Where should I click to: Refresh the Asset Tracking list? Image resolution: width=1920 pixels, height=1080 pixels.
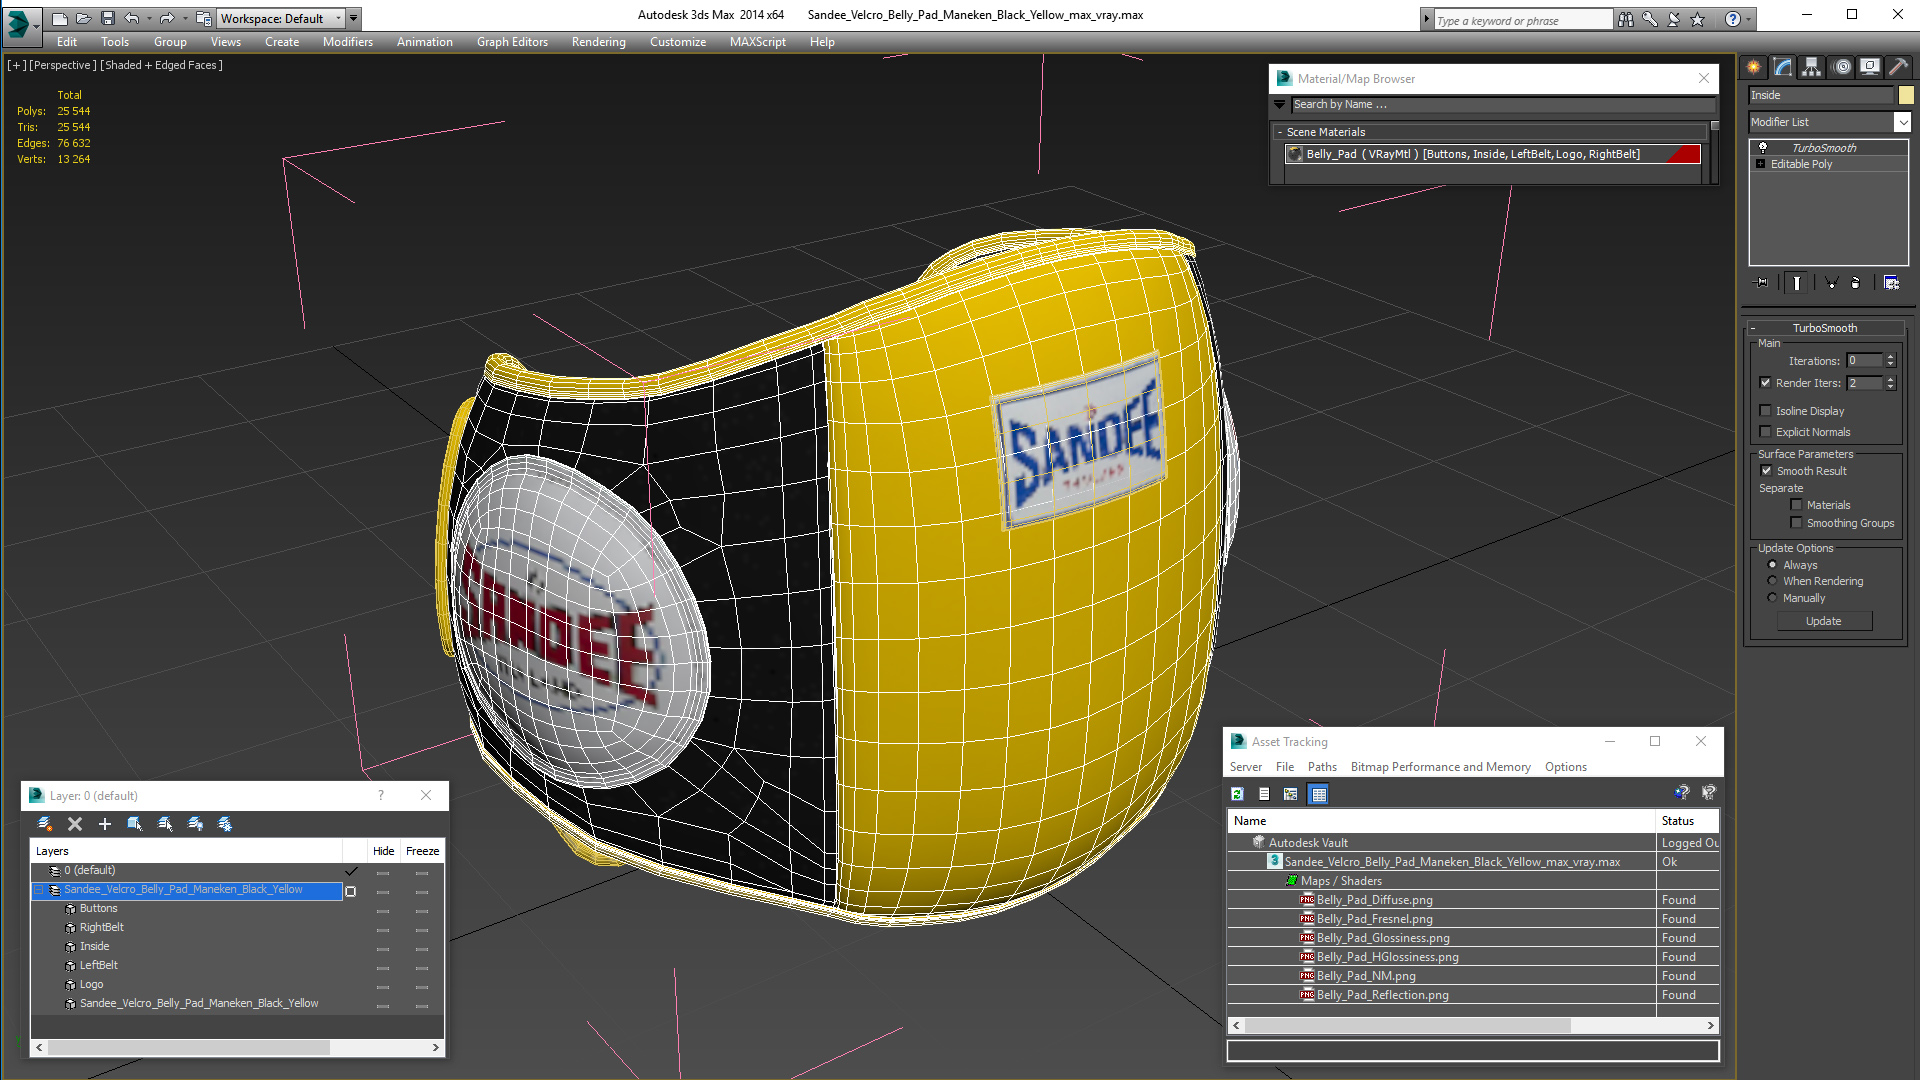tap(1238, 794)
